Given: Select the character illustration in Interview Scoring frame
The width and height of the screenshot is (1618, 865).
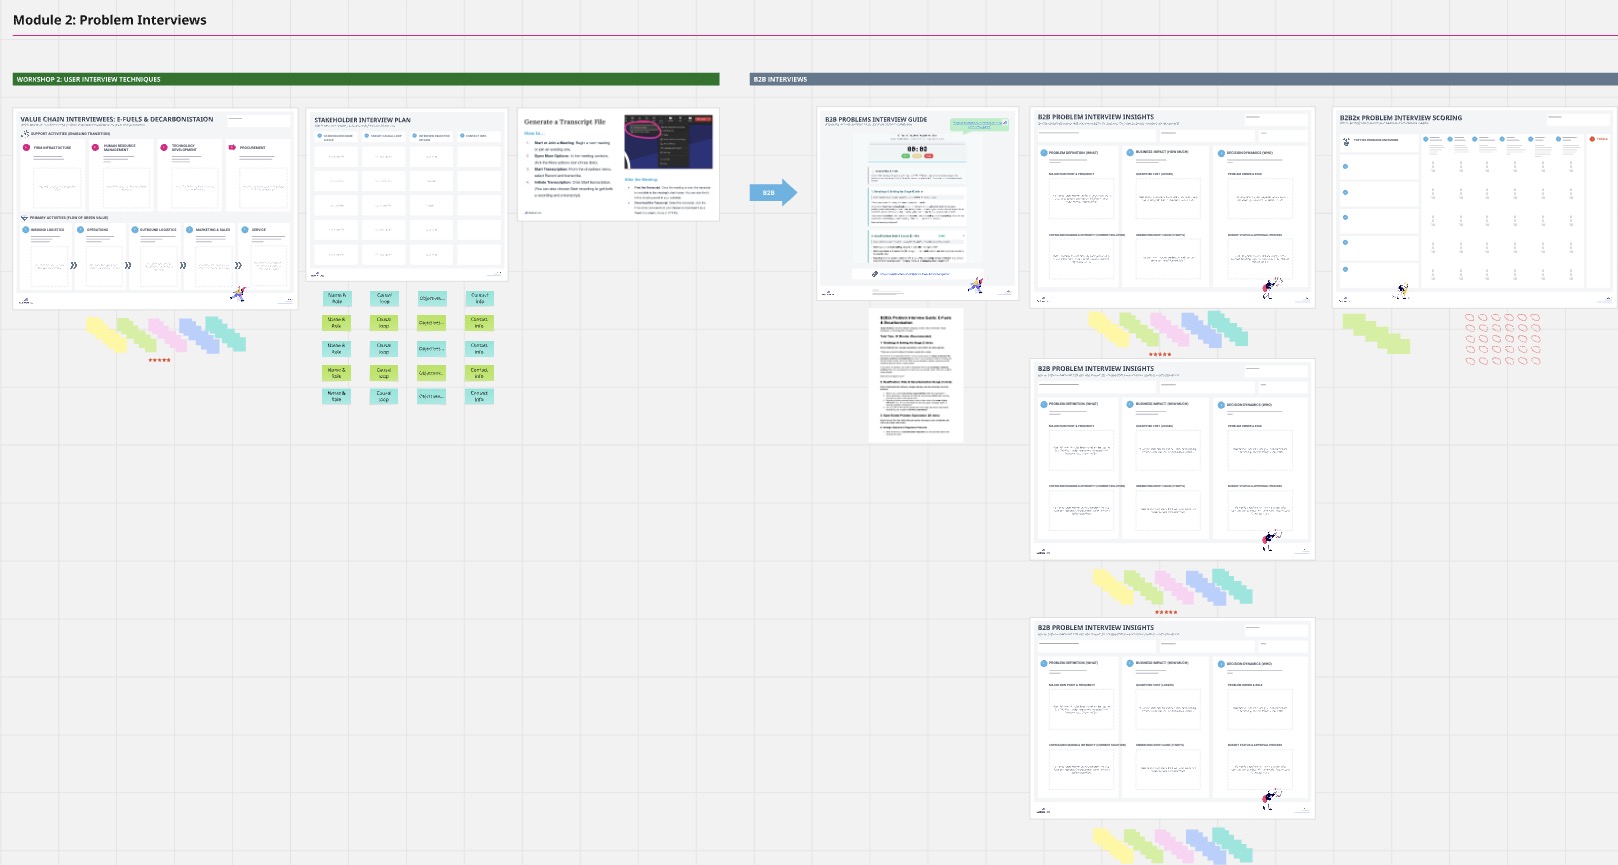Looking at the screenshot, I should click(x=1402, y=291).
